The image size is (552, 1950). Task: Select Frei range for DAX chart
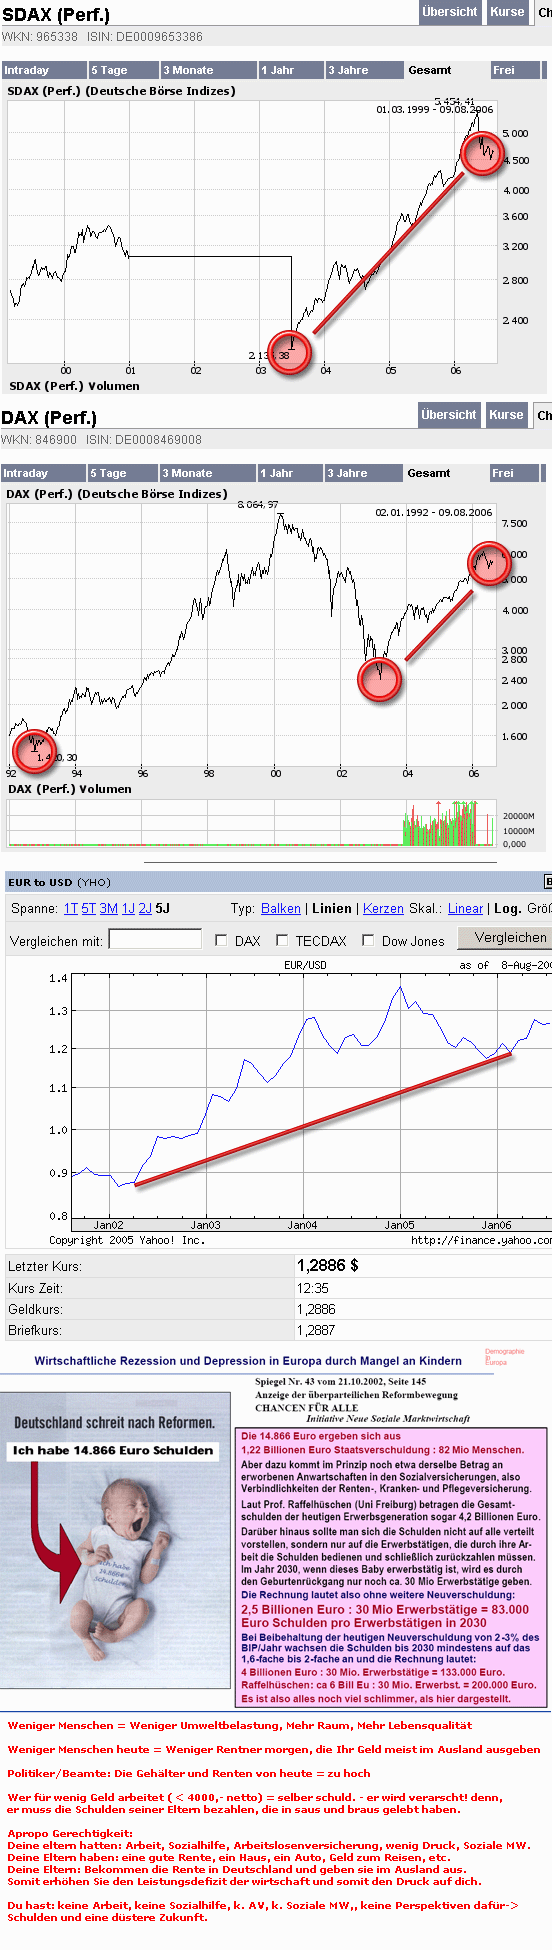(x=514, y=473)
